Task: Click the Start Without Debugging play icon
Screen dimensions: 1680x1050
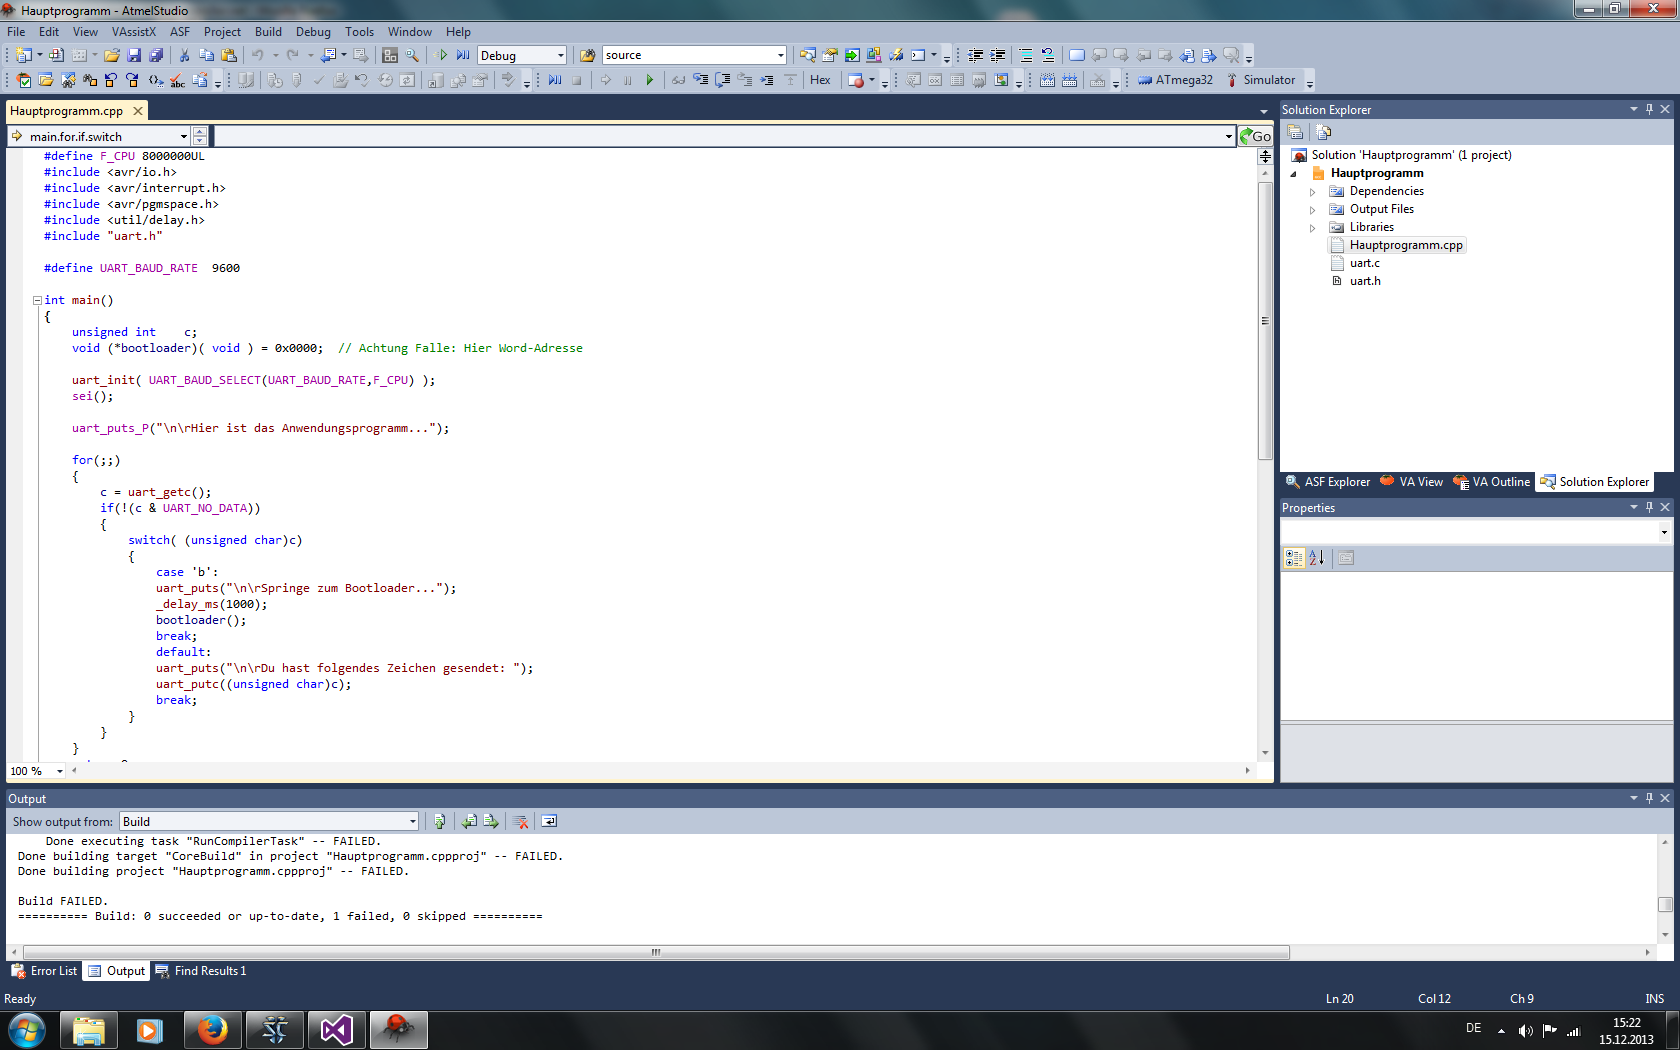Action: [x=442, y=55]
